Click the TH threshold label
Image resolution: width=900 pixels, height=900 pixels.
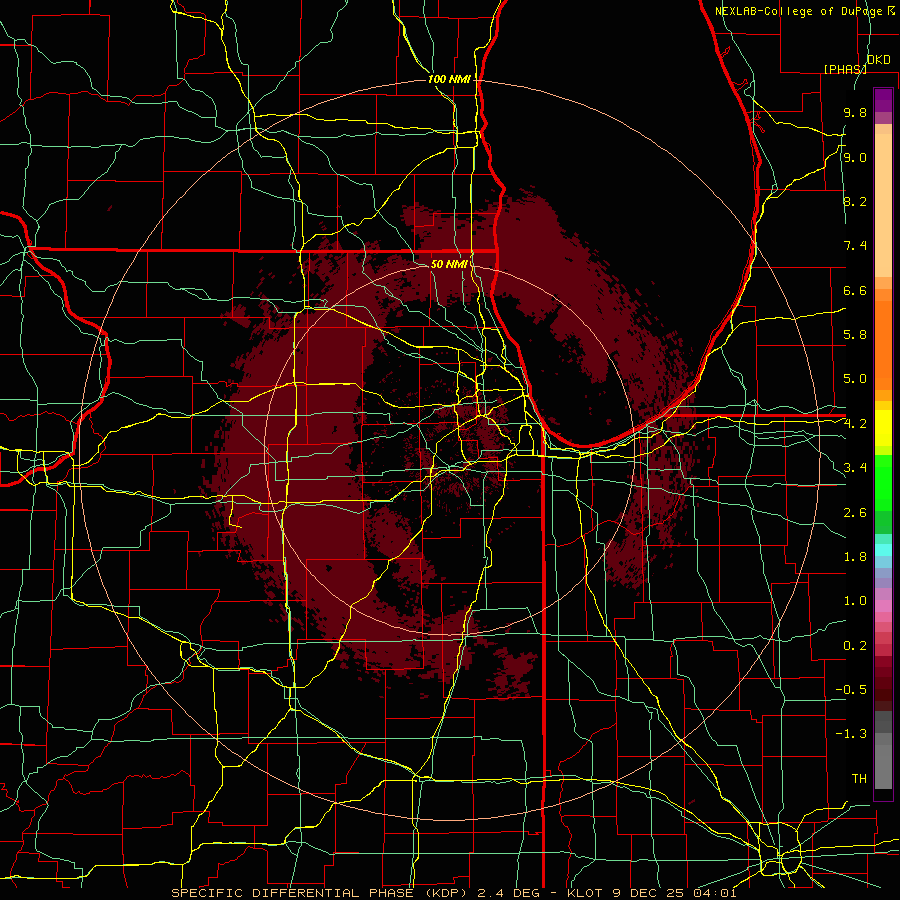[x=859, y=778]
